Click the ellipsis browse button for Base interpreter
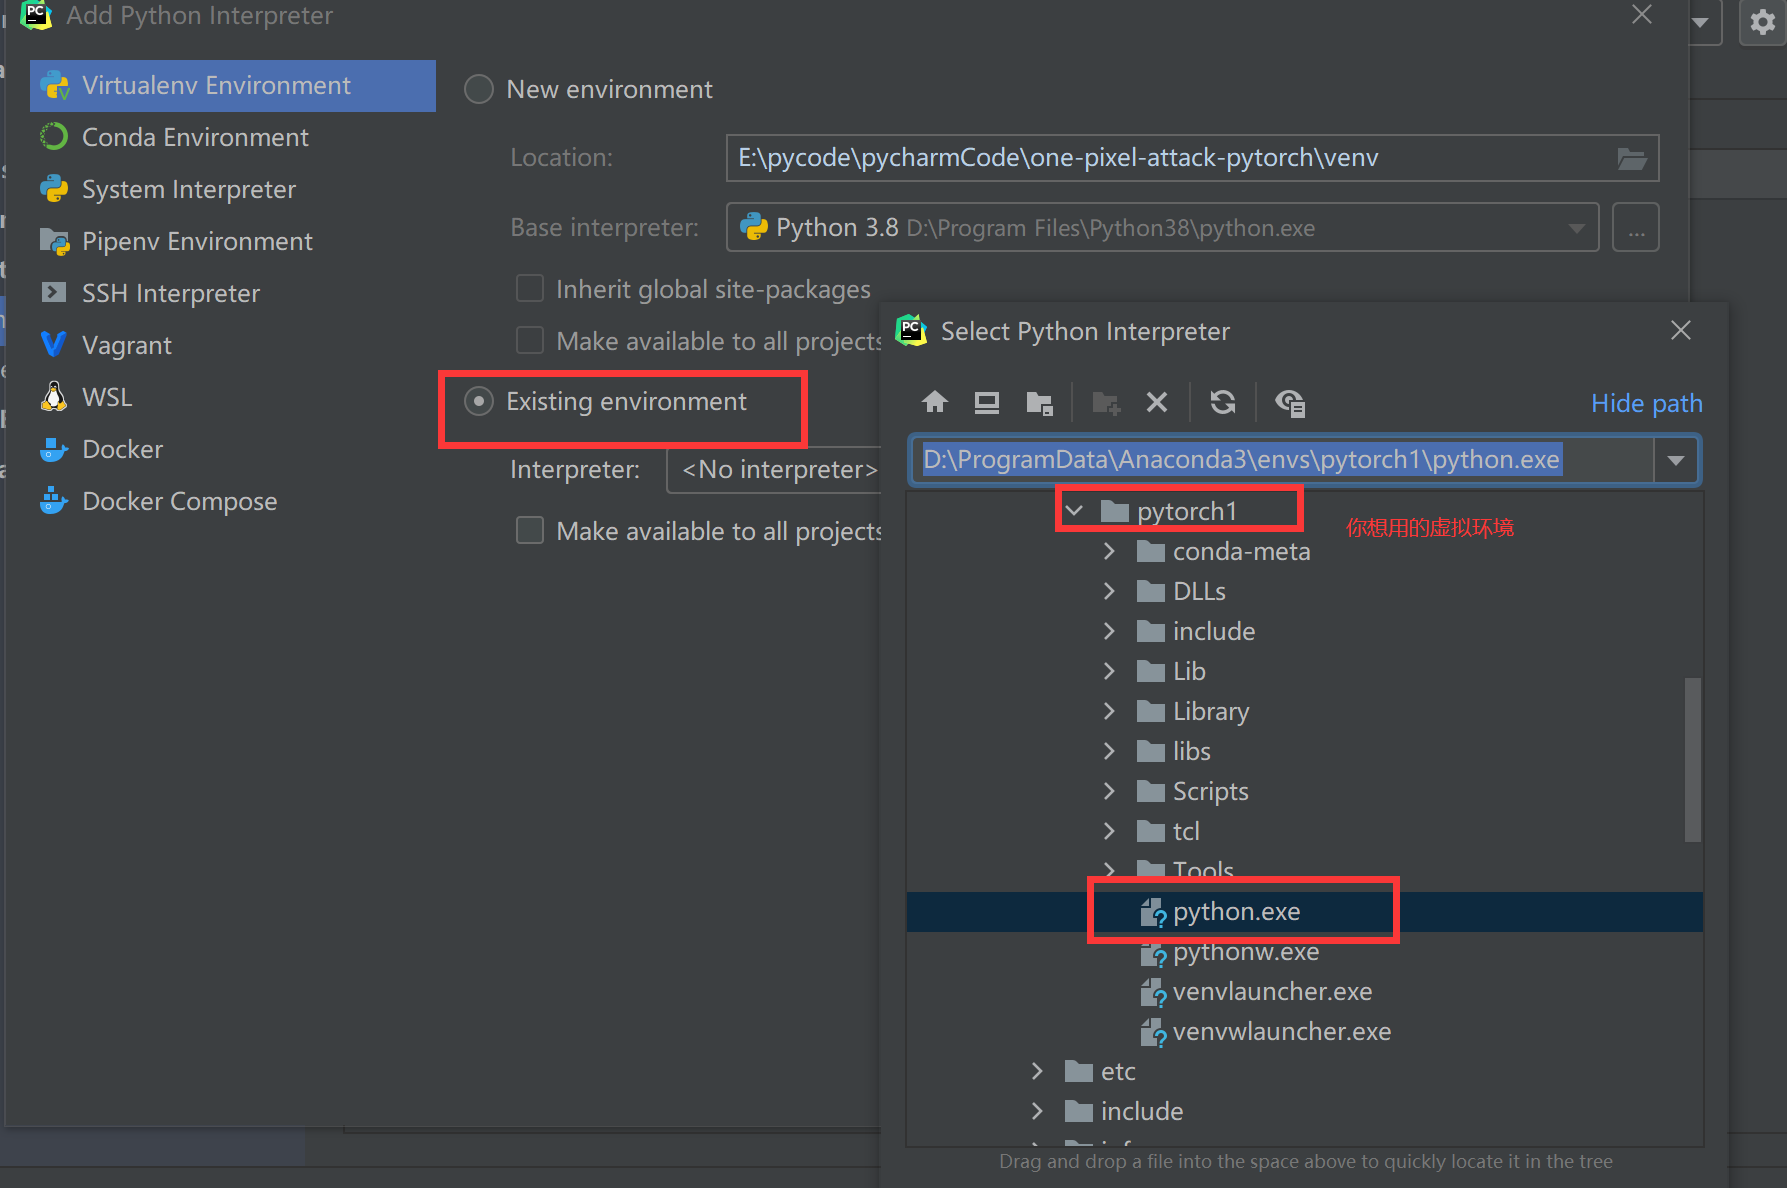Image resolution: width=1787 pixels, height=1188 pixels. [x=1636, y=228]
